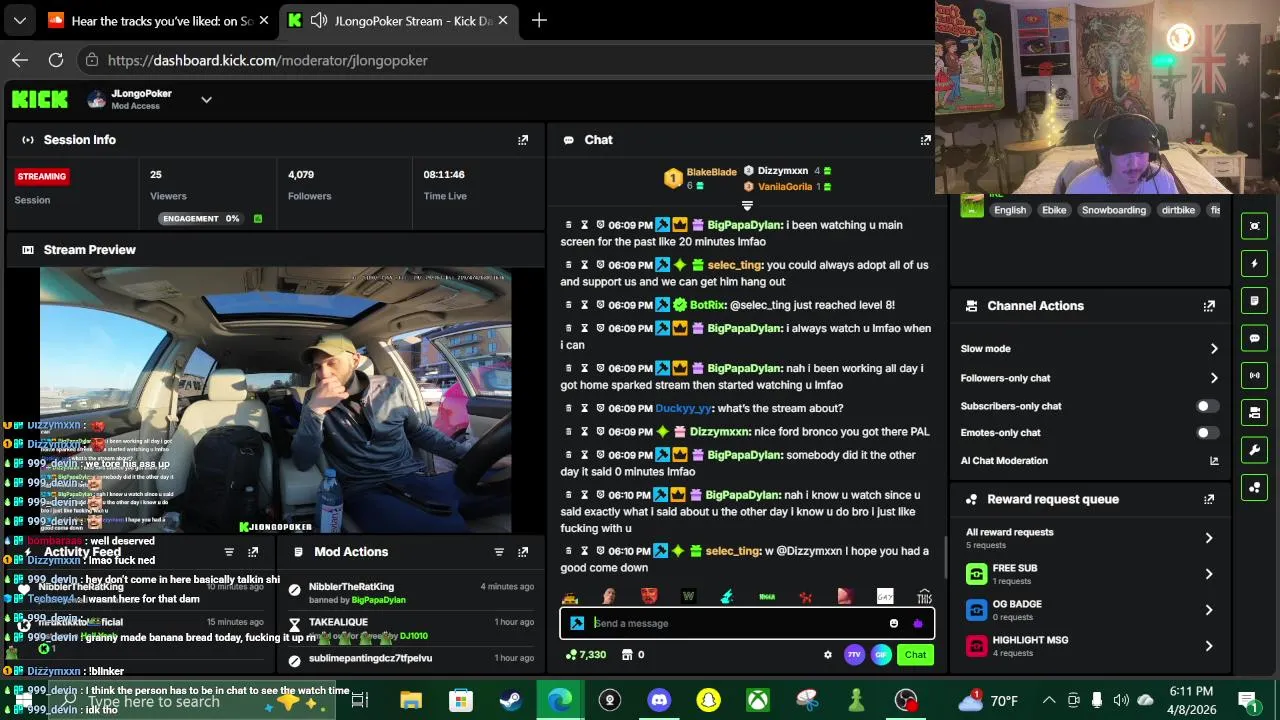Screen dimensions: 1280x720
Task: Open chat settings gear
Action: point(827,655)
